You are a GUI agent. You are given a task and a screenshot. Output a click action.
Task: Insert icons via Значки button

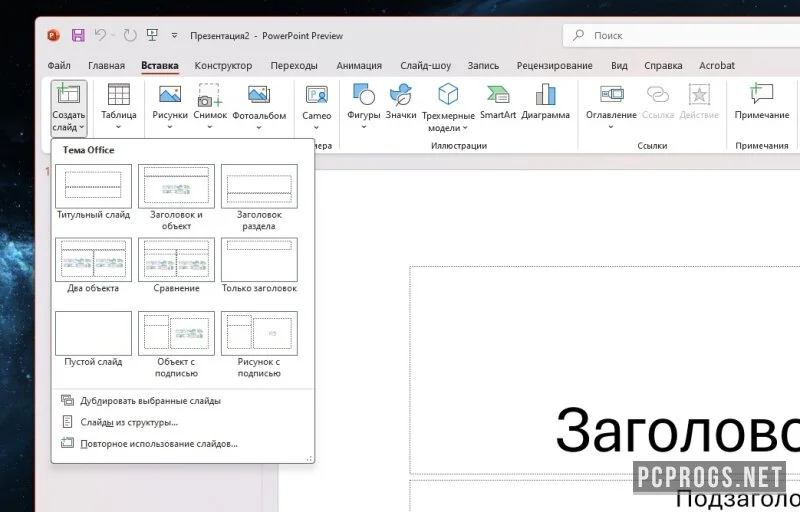click(401, 94)
